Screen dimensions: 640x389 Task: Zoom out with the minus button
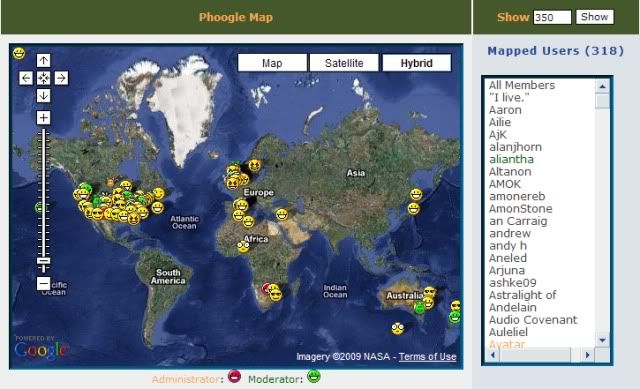click(44, 283)
